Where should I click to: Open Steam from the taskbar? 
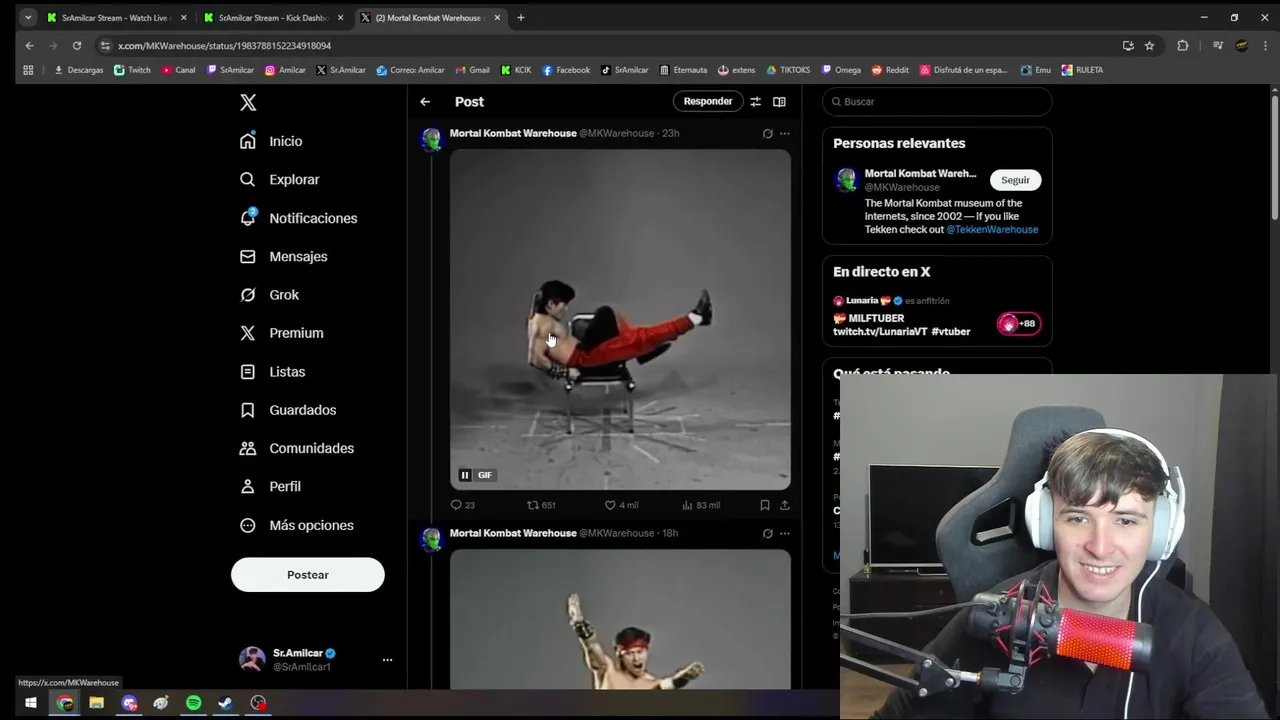coord(225,703)
